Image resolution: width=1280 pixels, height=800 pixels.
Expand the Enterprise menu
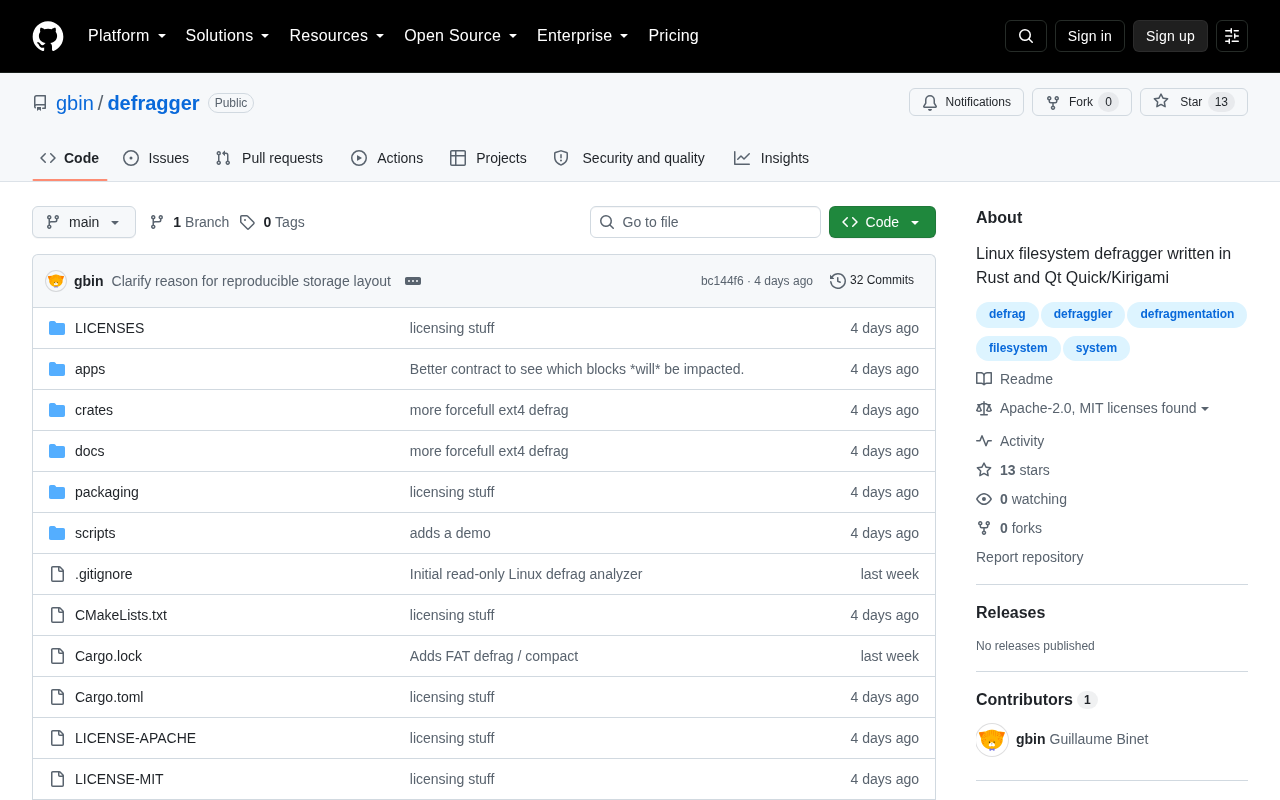[583, 36]
